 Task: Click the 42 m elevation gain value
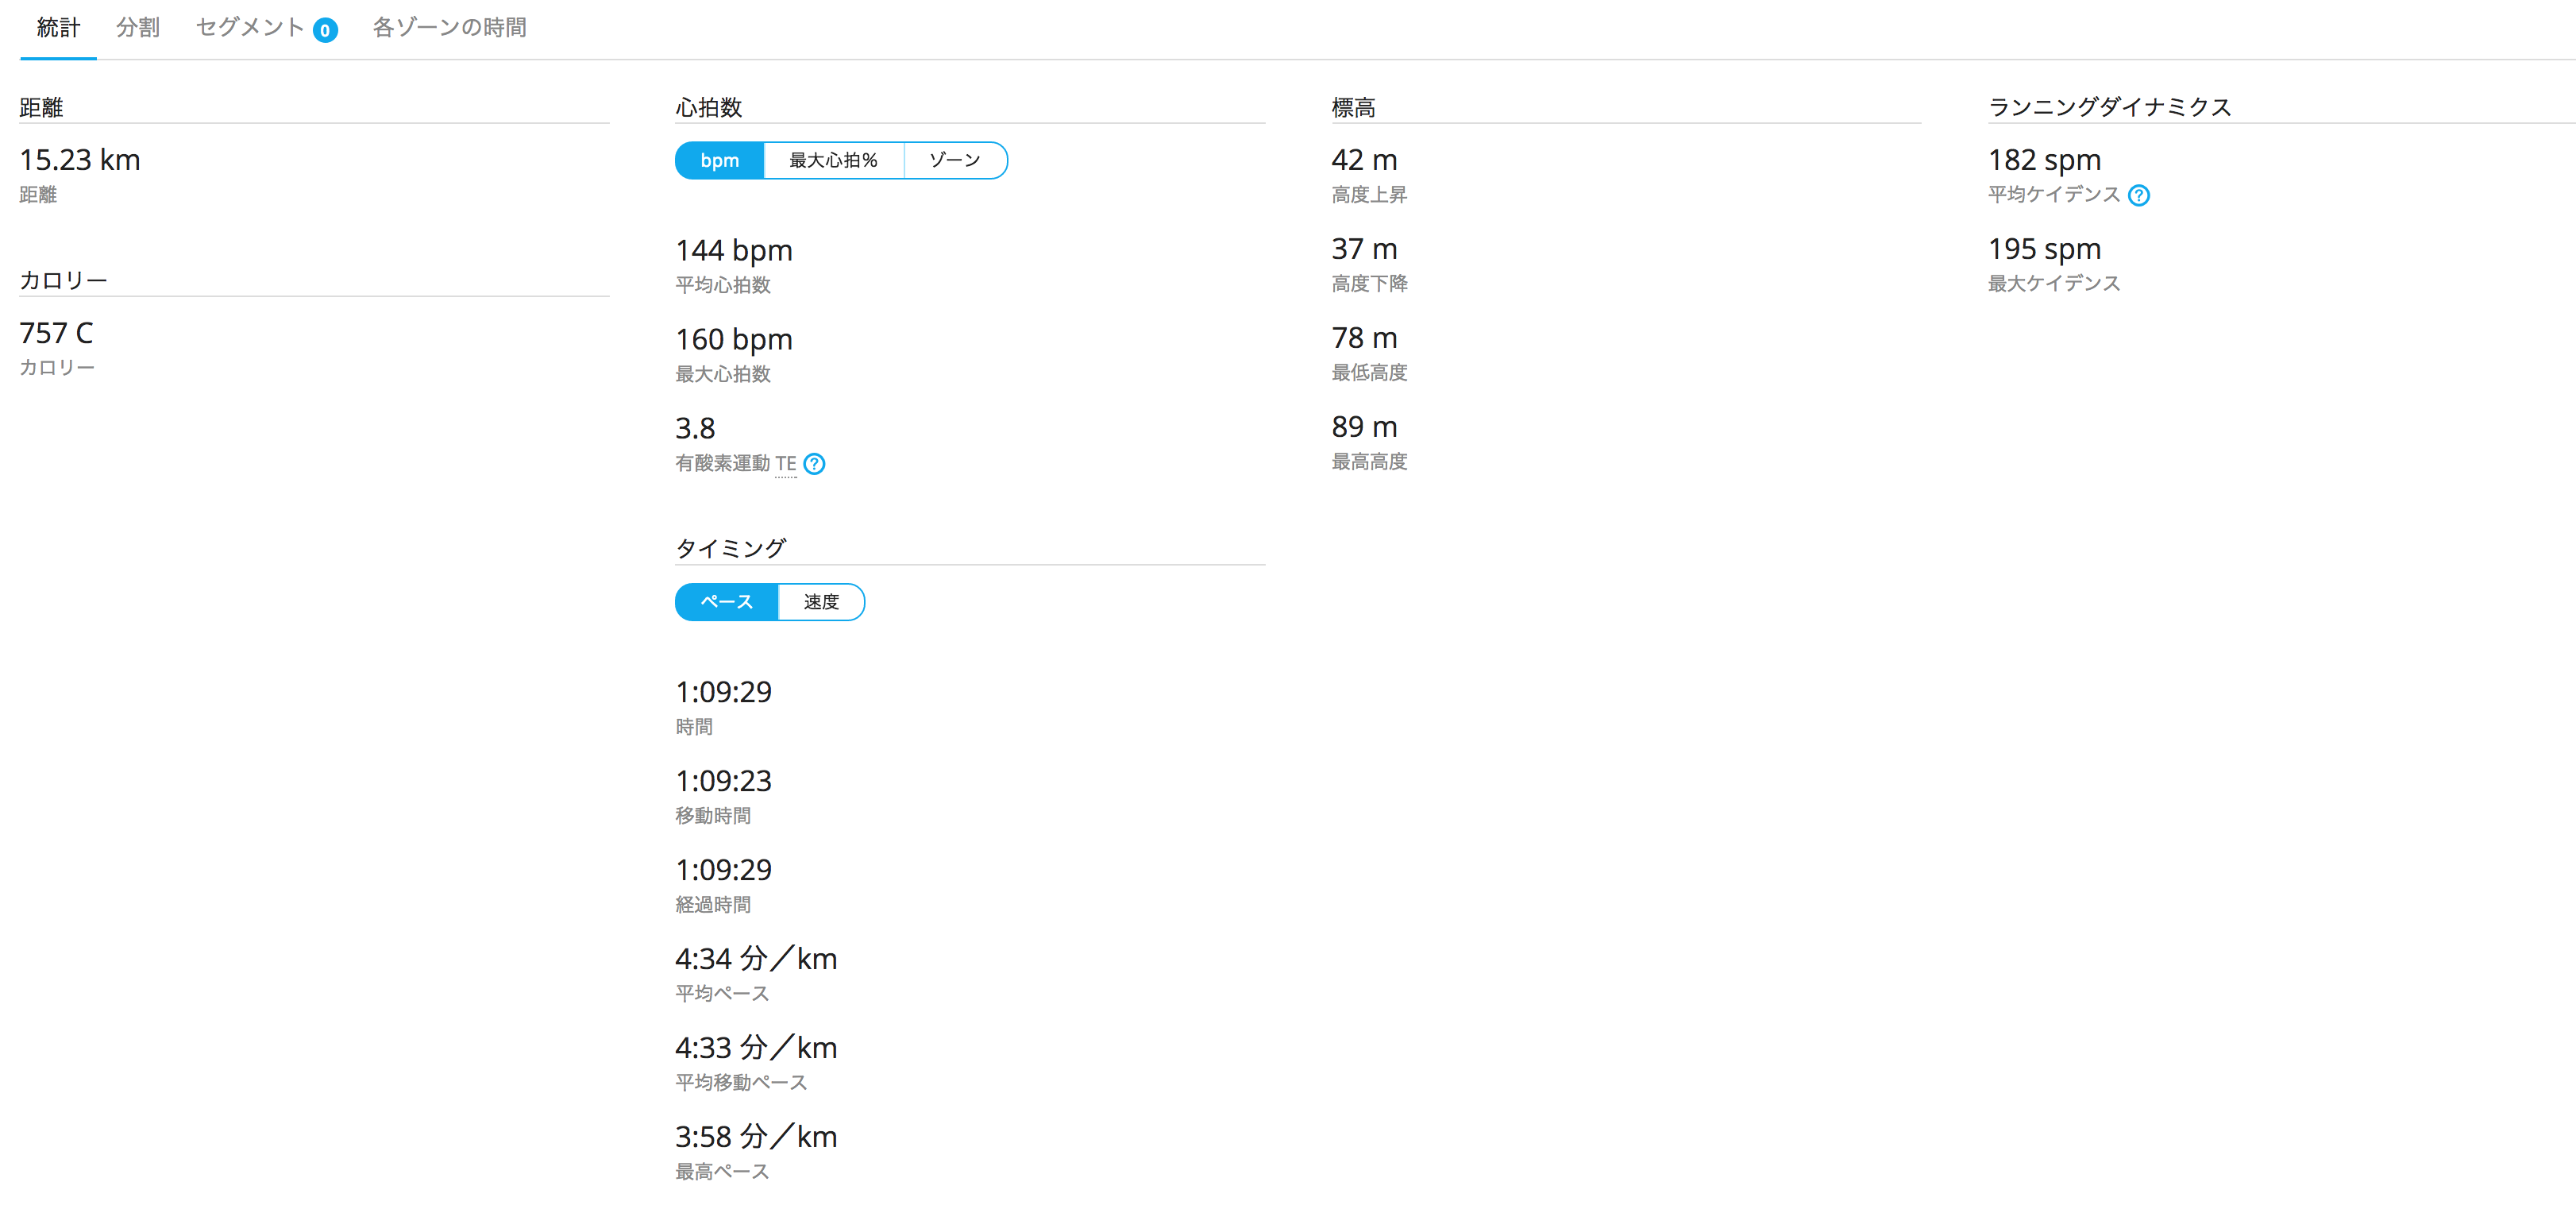pos(1364,160)
